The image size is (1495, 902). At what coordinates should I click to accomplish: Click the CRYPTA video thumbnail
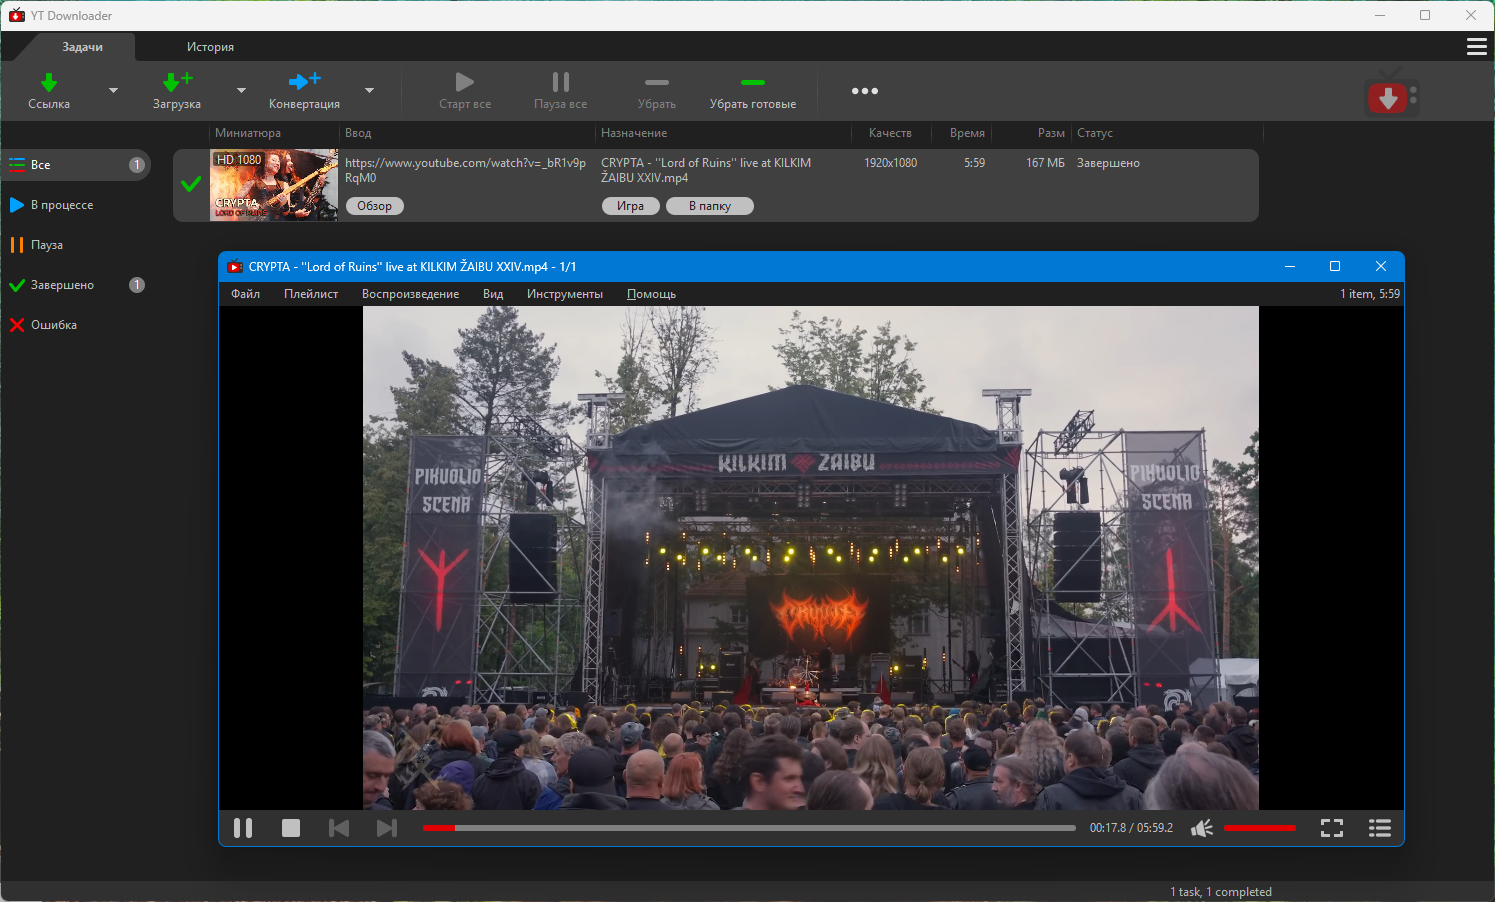(274, 185)
